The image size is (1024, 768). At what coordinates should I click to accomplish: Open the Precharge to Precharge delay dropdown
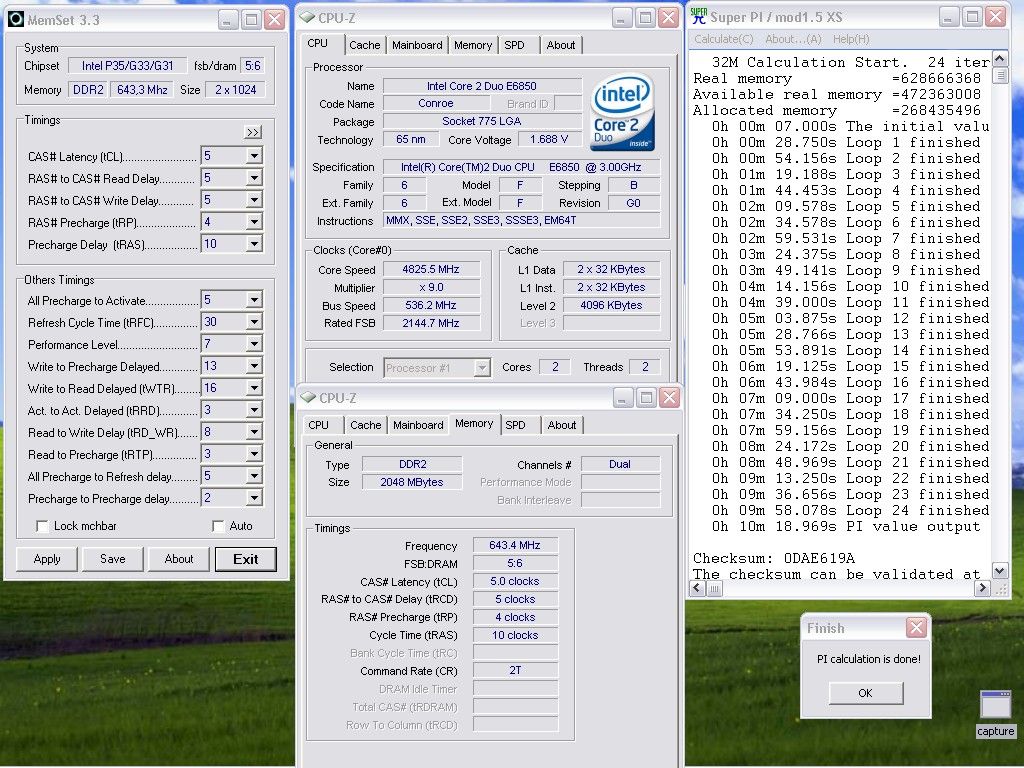pyautogui.click(x=254, y=498)
